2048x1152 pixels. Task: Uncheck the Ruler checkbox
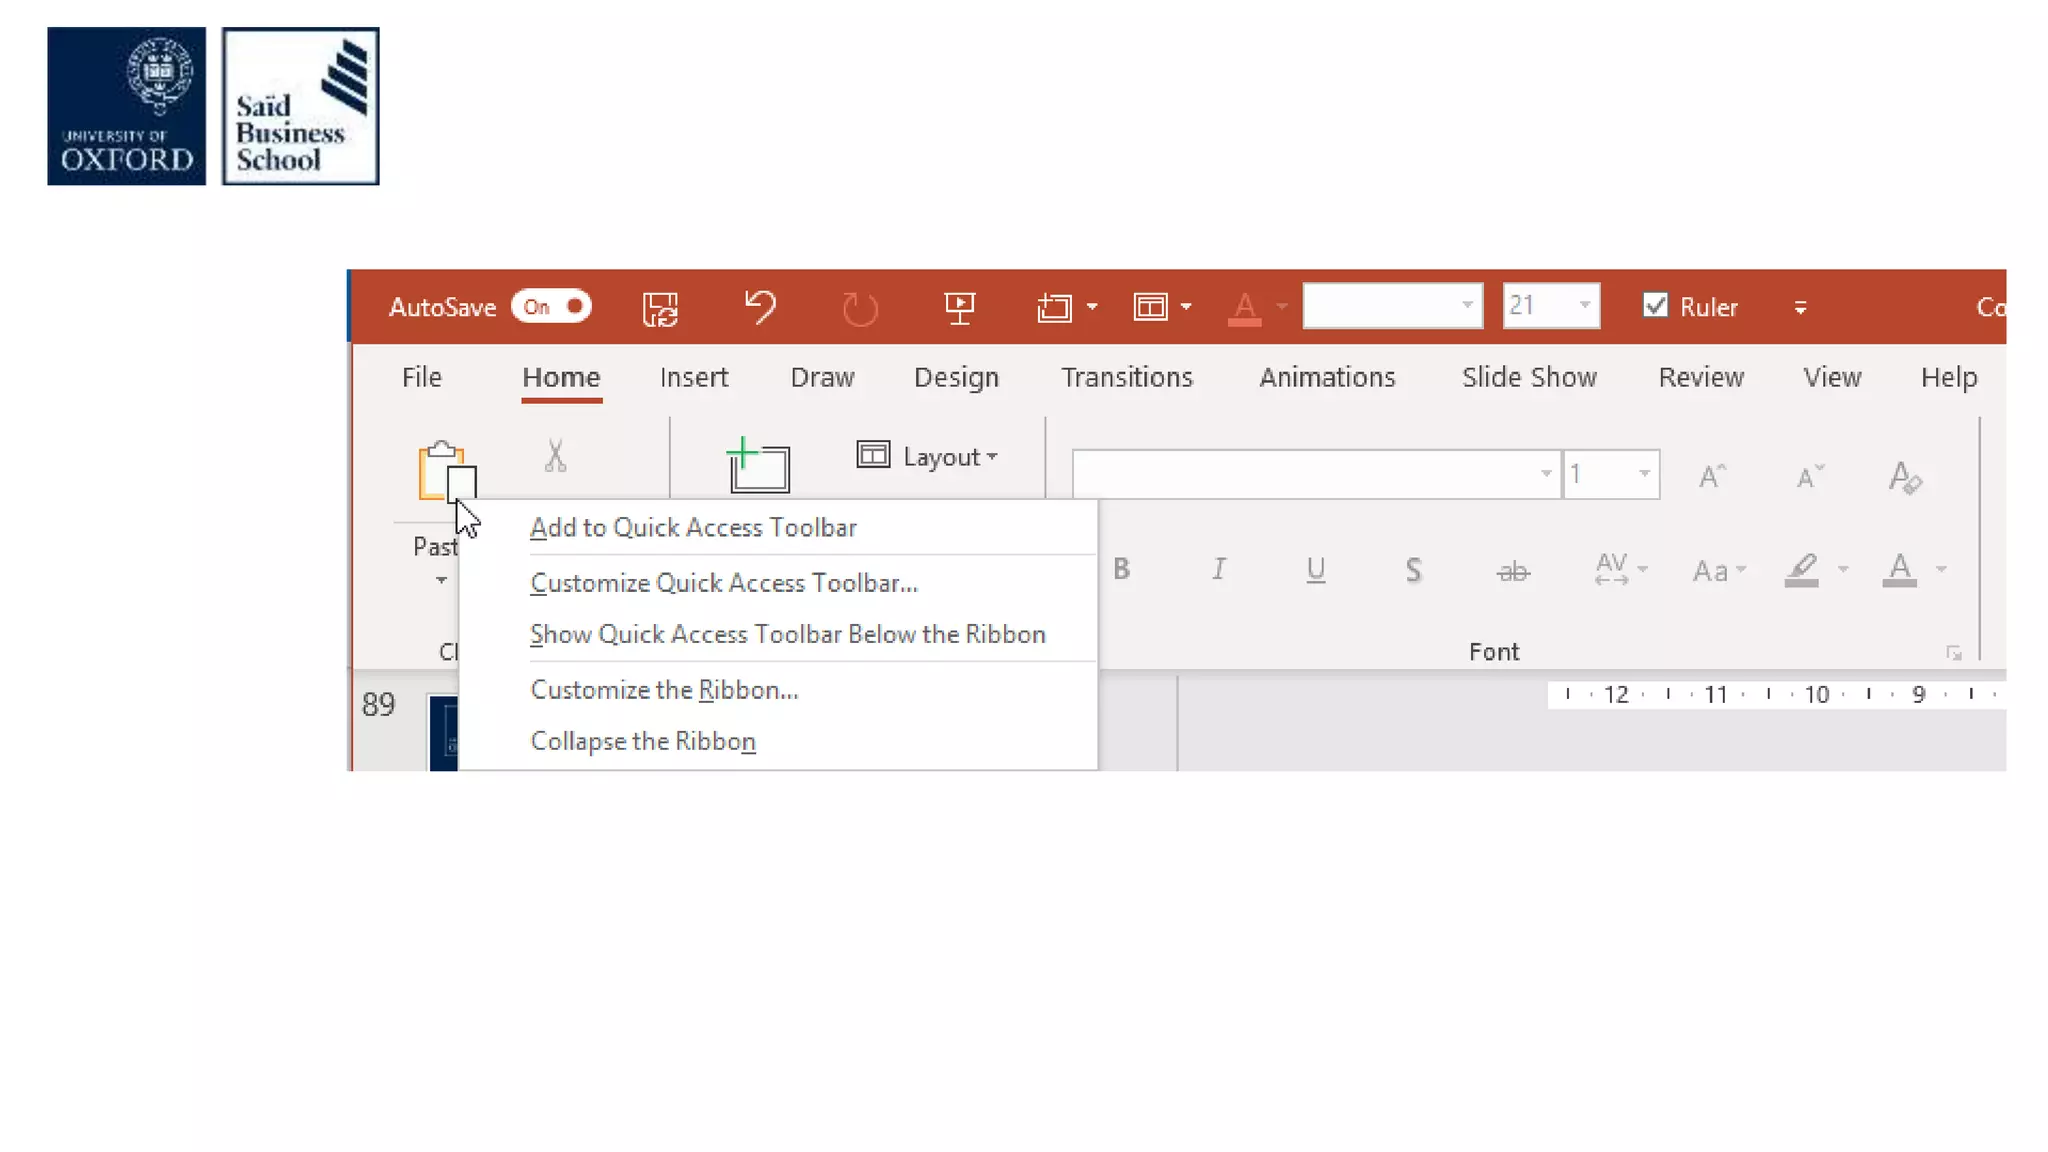pos(1655,306)
